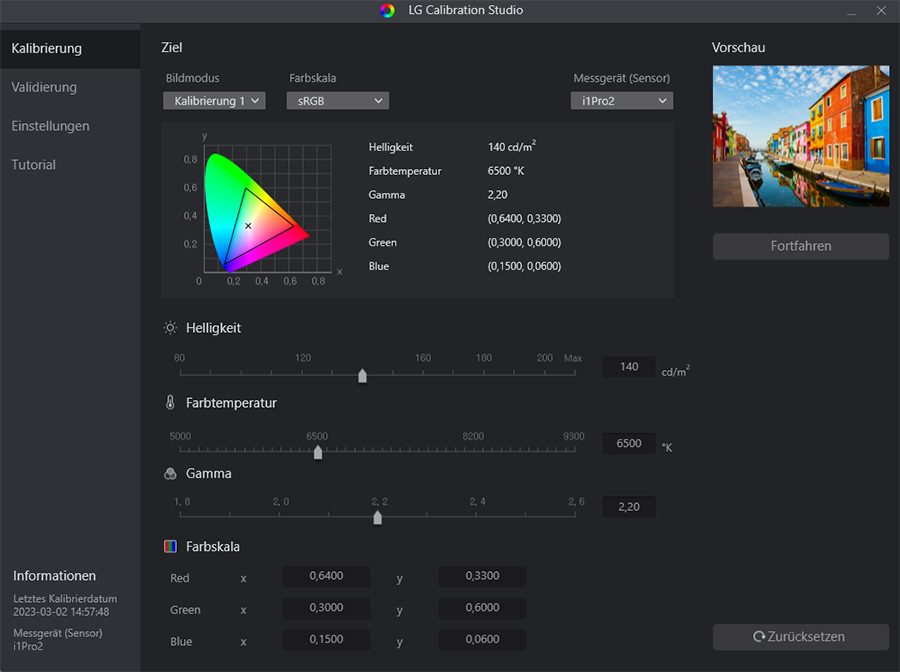The width and height of the screenshot is (900, 672).
Task: Minimize the LG Calibration Studio window
Action: [x=851, y=11]
